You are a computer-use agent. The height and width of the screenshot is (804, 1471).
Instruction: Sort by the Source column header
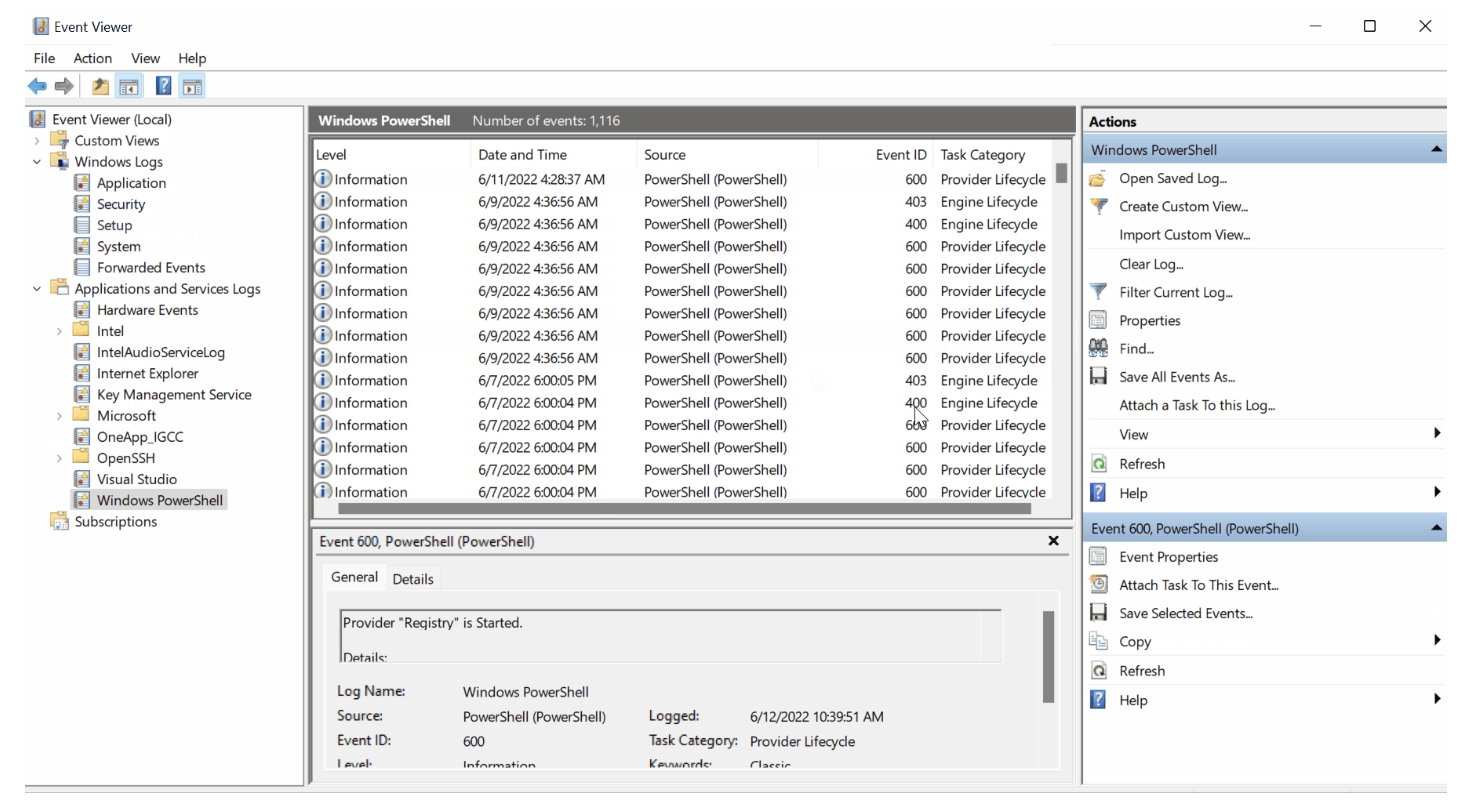click(x=728, y=155)
